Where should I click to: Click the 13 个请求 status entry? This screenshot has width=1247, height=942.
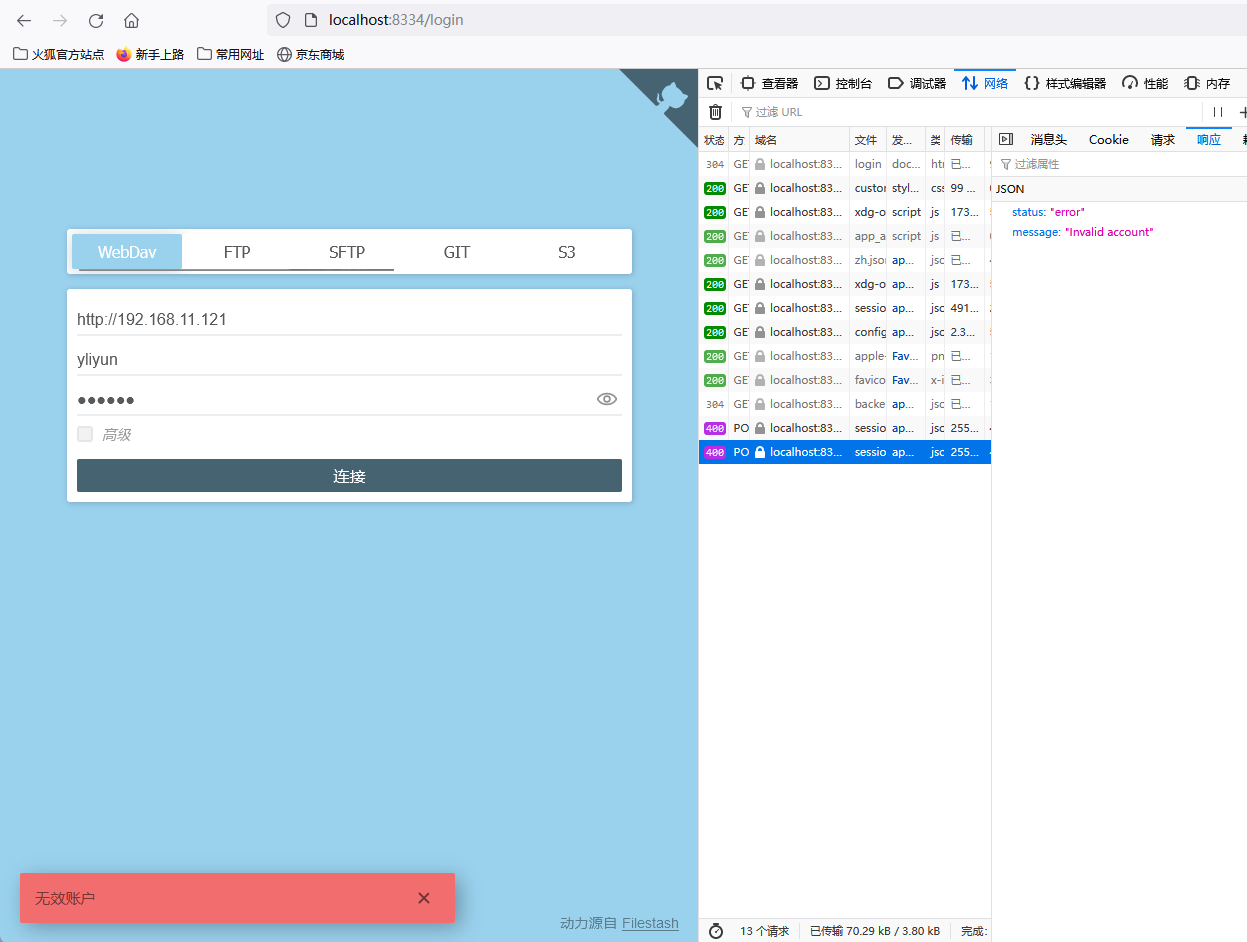[764, 931]
